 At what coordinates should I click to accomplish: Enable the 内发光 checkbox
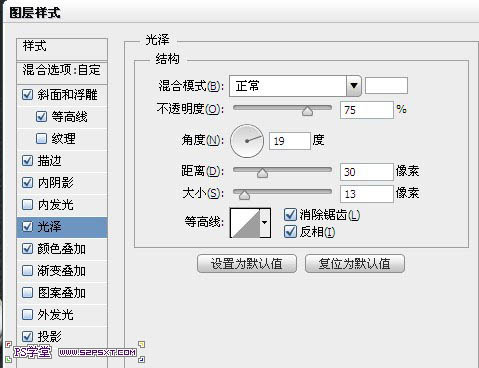click(27, 205)
